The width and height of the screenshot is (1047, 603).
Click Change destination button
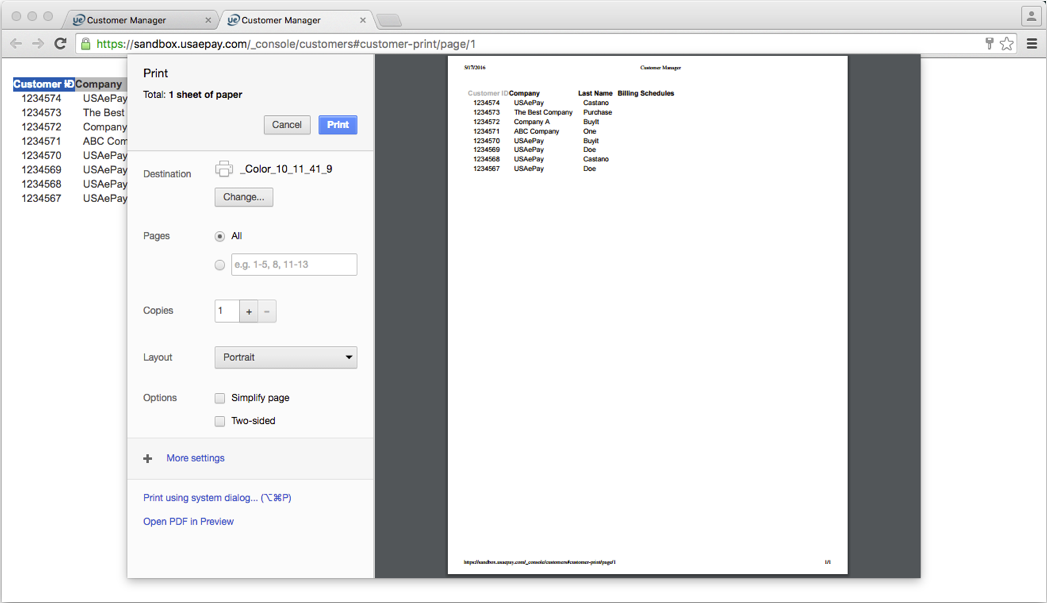coord(244,197)
